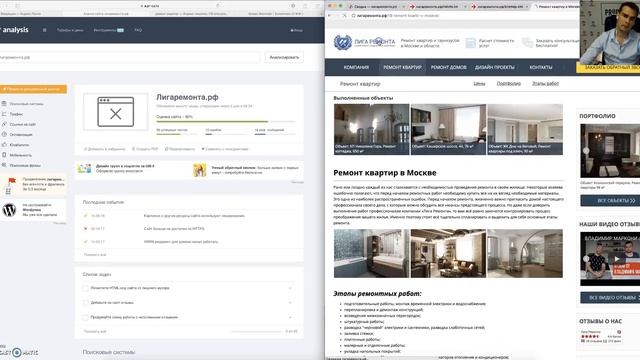
Task: Click the previous arrow on portfolio slider
Action: pos(586,151)
